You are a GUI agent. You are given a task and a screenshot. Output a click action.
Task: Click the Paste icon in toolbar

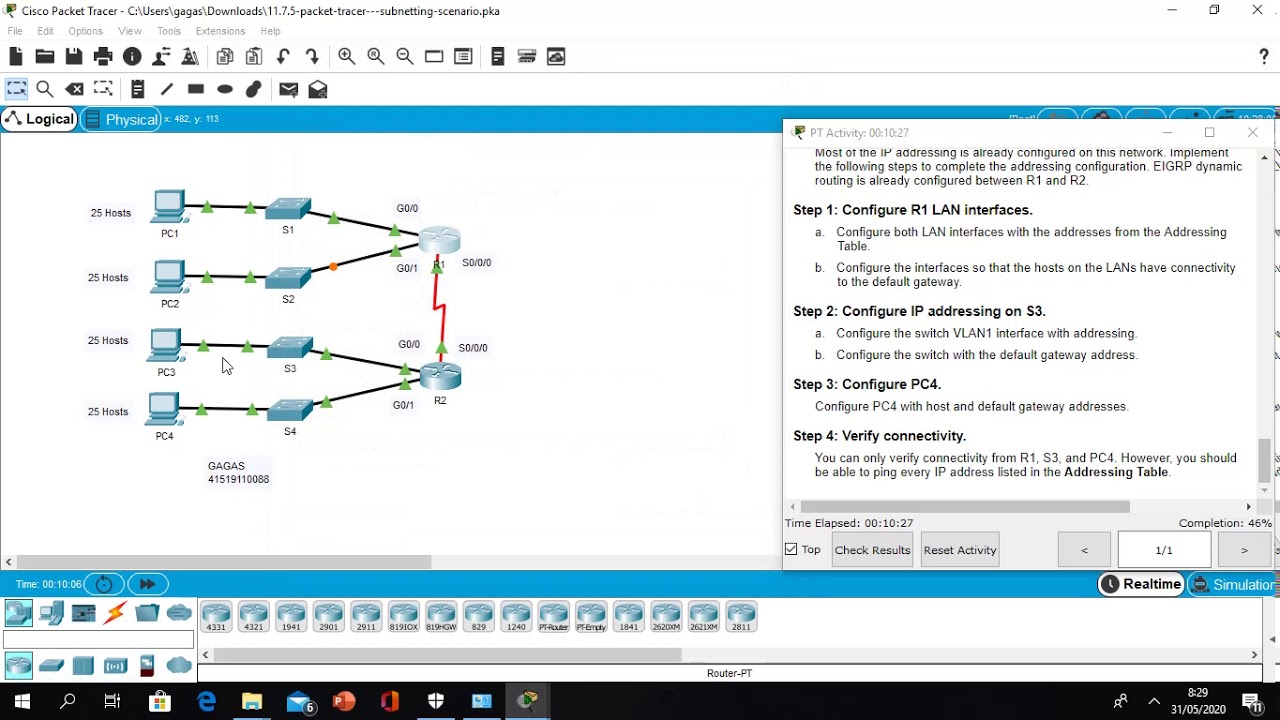pyautogui.click(x=254, y=57)
